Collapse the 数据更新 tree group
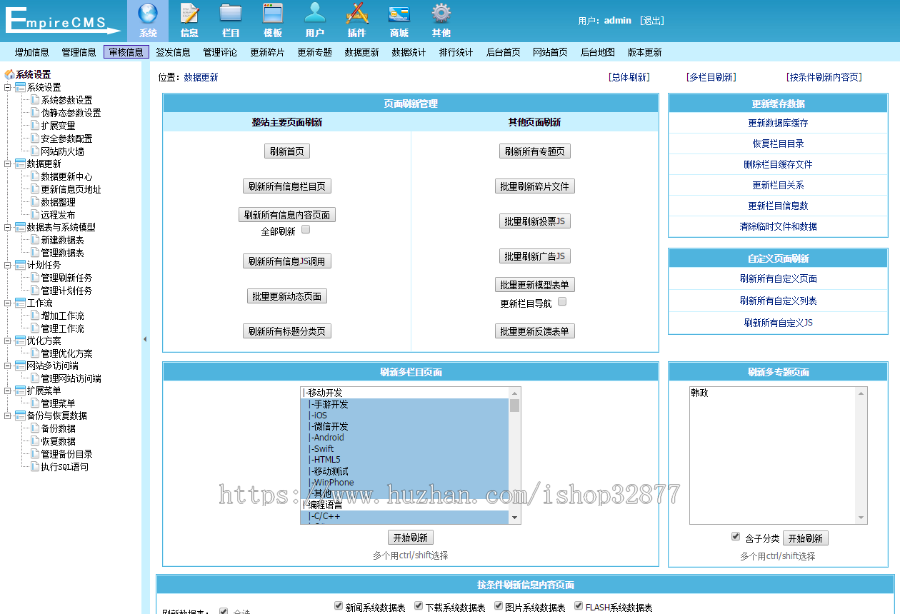Image resolution: width=900 pixels, height=614 pixels. pyautogui.click(x=7, y=164)
